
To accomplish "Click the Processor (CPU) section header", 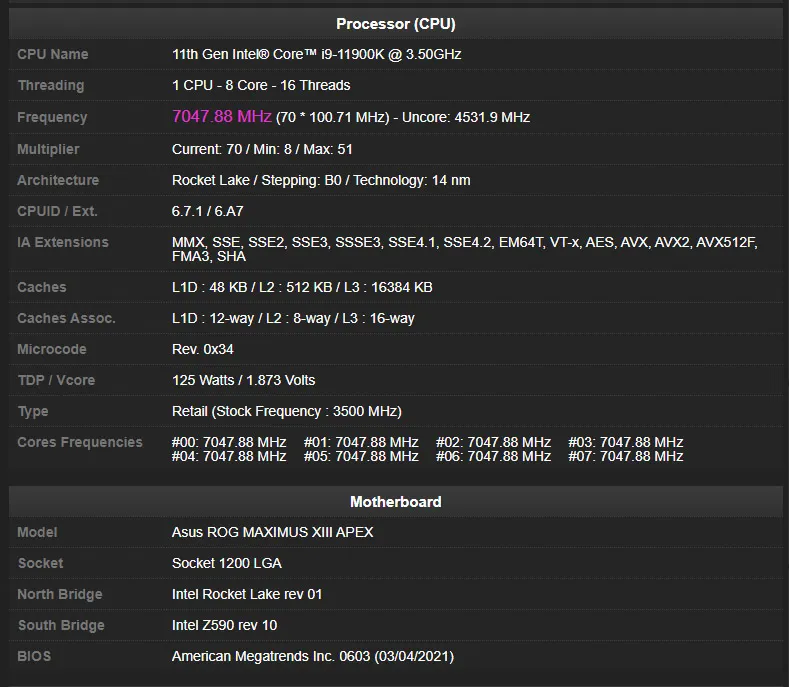I will [396, 24].
